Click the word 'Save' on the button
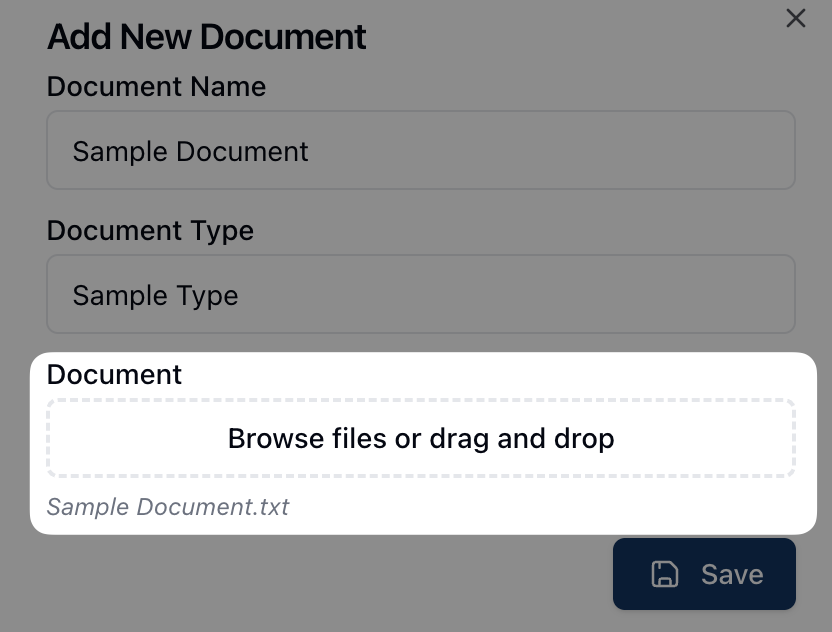The image size is (832, 632). tap(732, 575)
